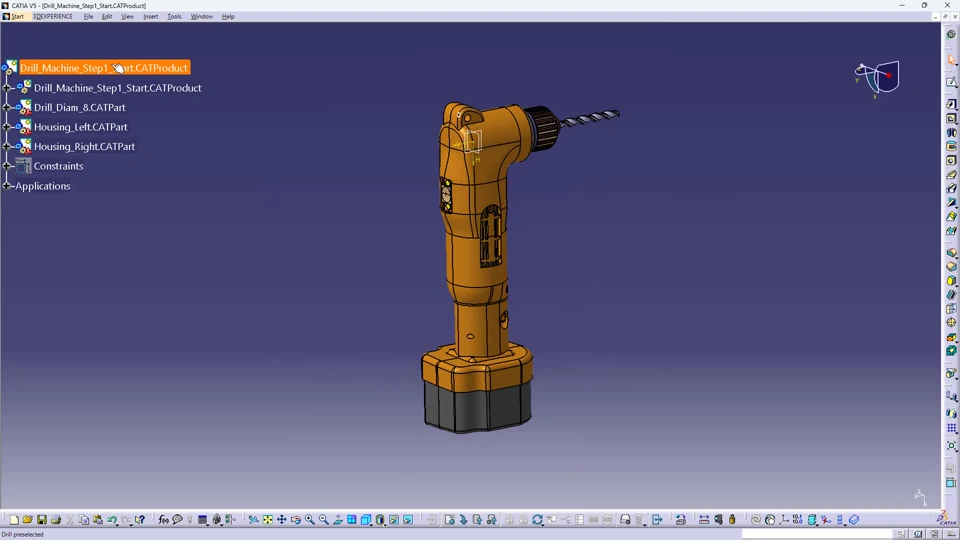Screen dimensions: 960x540
Task: Expand the Constraints node
Action: tap(7, 166)
